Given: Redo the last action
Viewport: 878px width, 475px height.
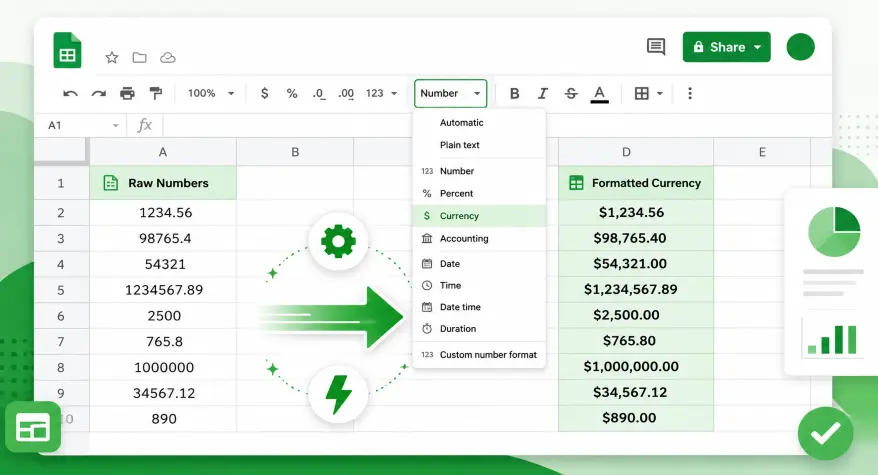Looking at the screenshot, I should click(x=99, y=94).
